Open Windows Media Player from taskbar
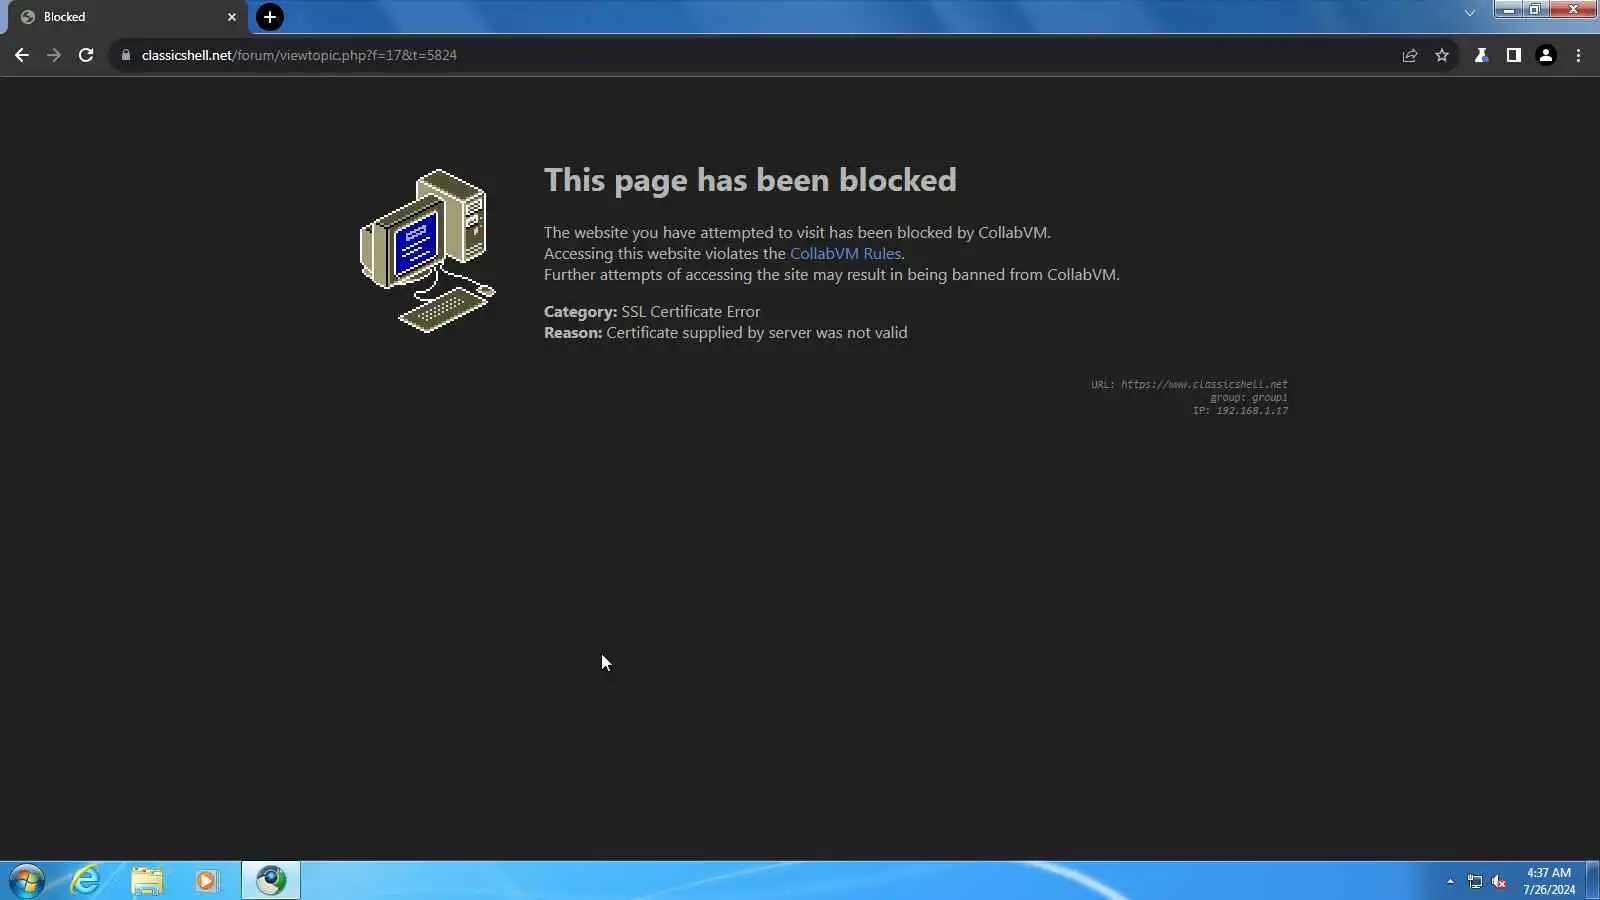Image resolution: width=1600 pixels, height=900 pixels. point(207,881)
